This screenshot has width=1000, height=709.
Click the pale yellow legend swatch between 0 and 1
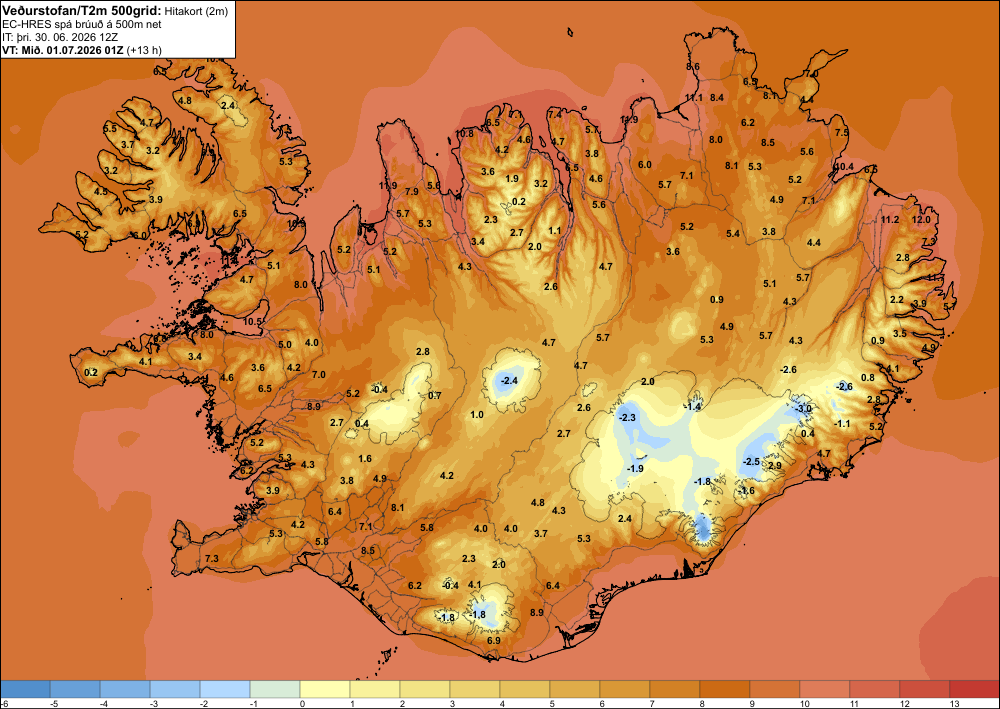coord(325,689)
